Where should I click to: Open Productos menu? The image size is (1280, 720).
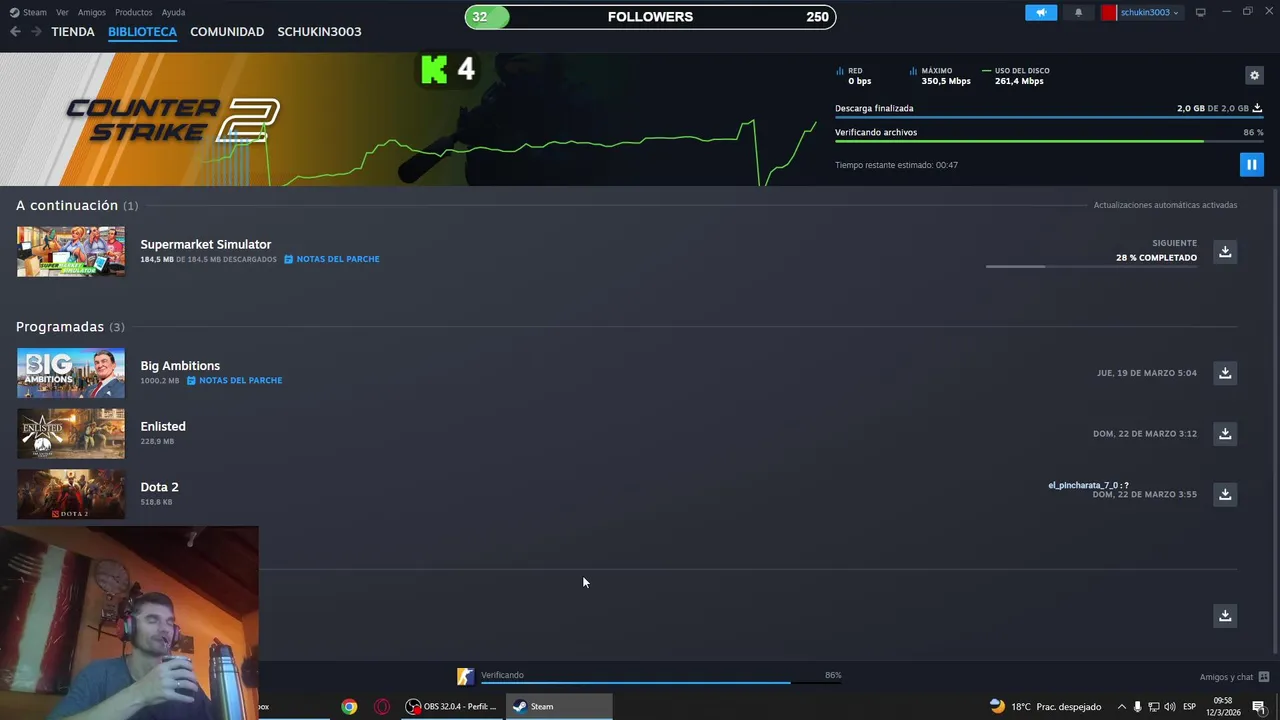(134, 13)
